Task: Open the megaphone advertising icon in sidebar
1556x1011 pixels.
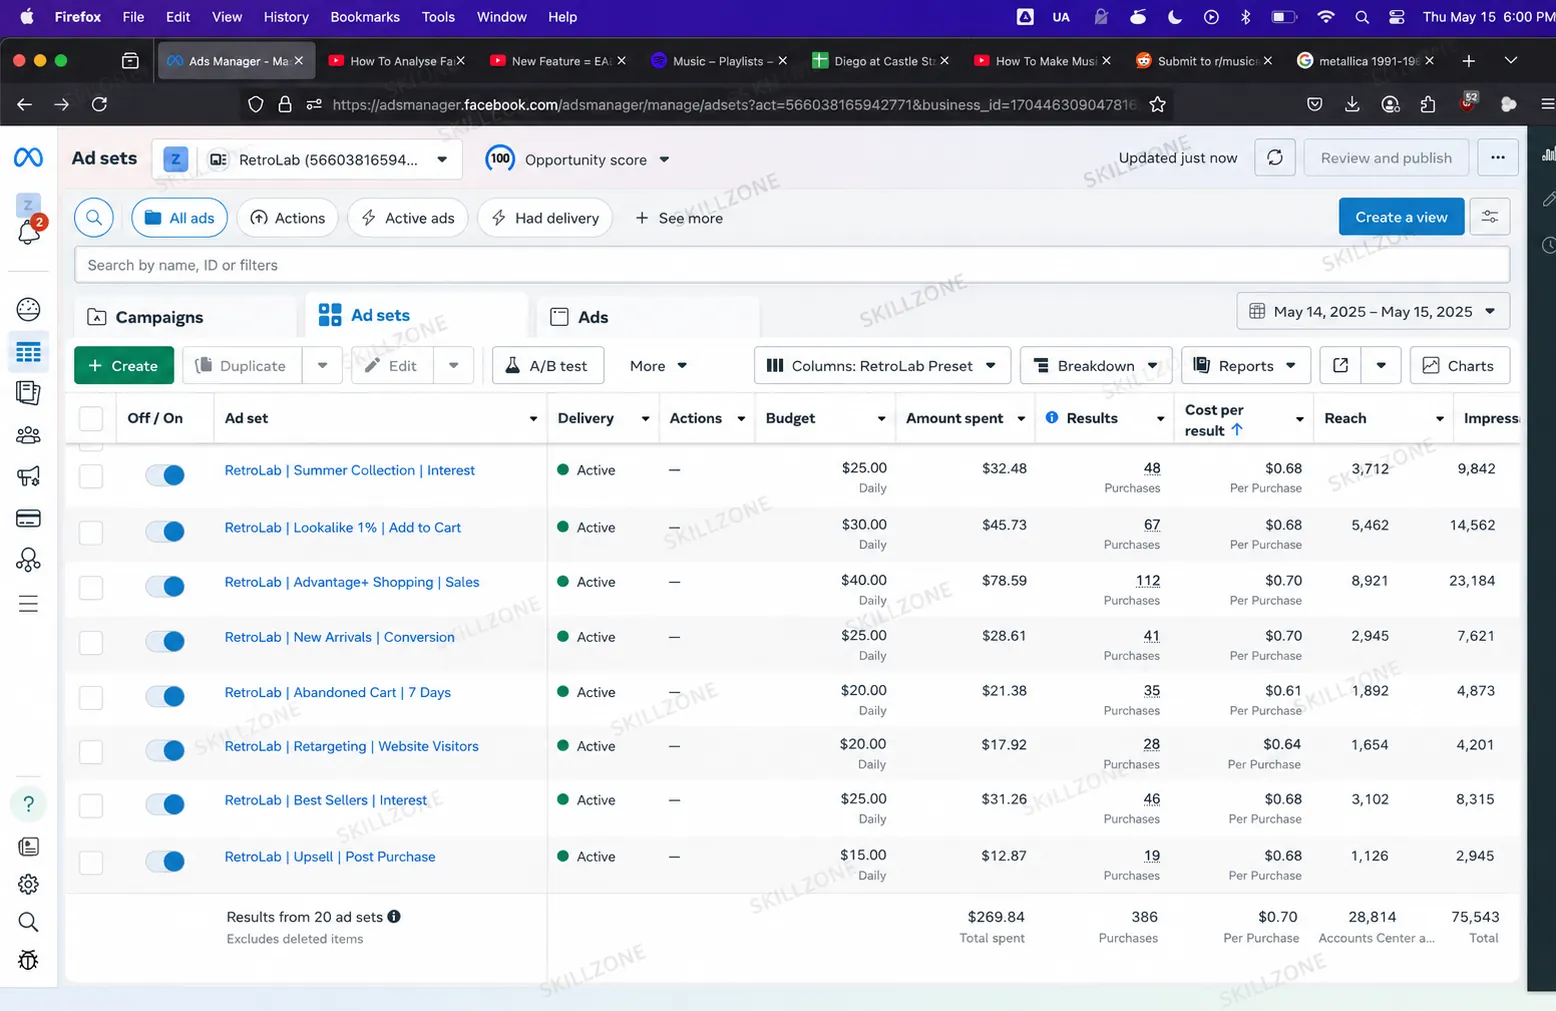Action: (28, 476)
